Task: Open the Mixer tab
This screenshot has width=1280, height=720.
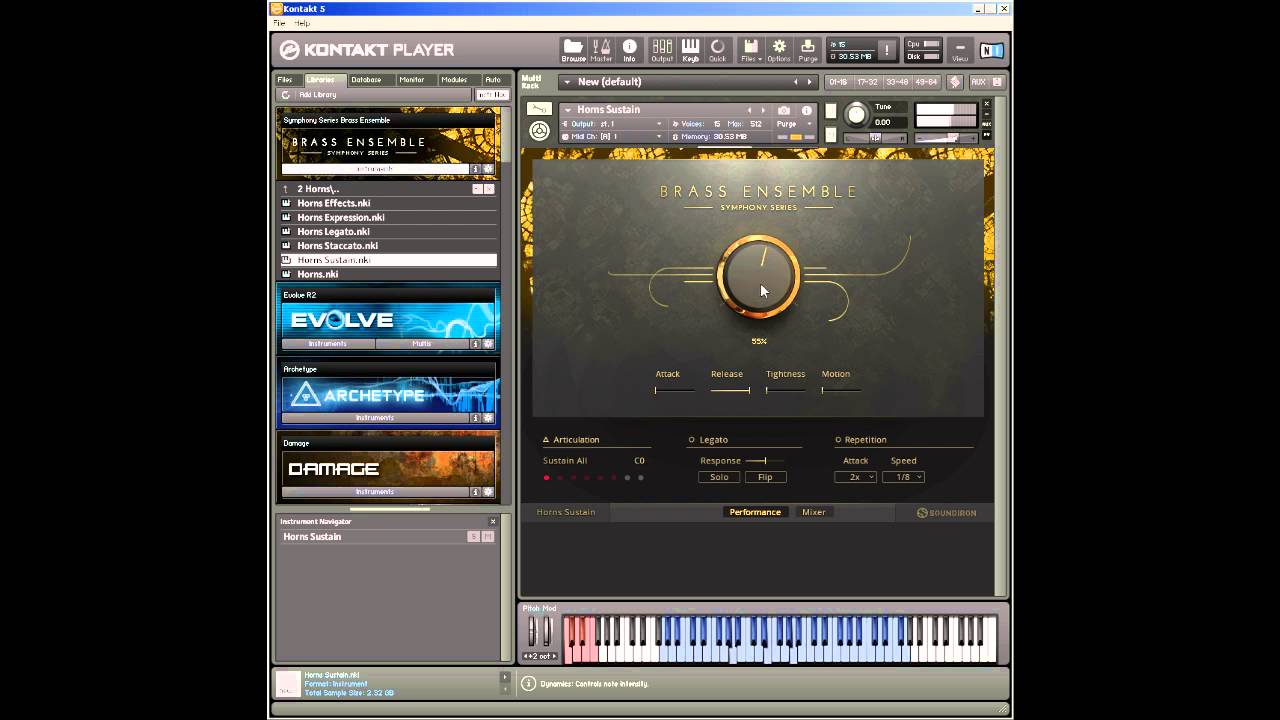Action: [x=814, y=512]
